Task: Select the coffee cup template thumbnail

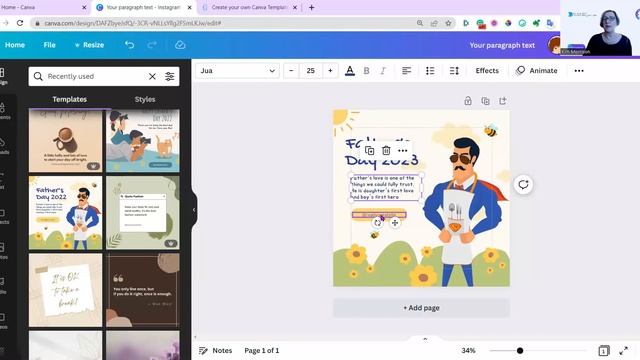Action: [x=65, y=140]
